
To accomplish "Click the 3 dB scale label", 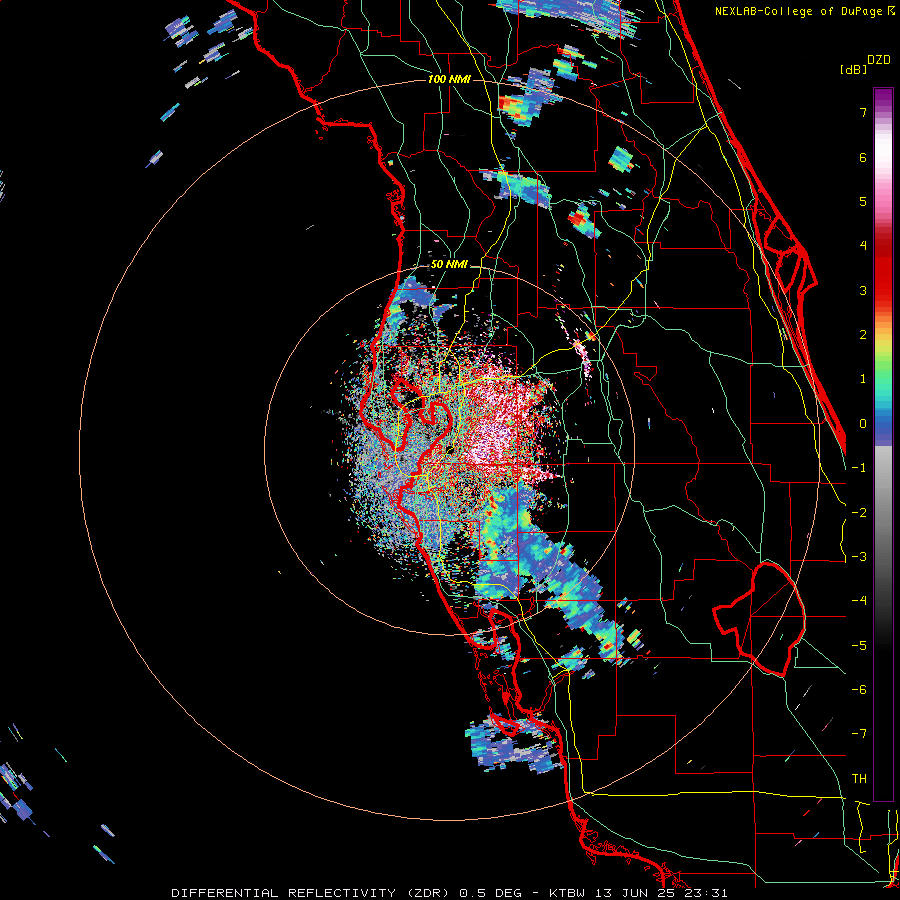I will click(863, 290).
